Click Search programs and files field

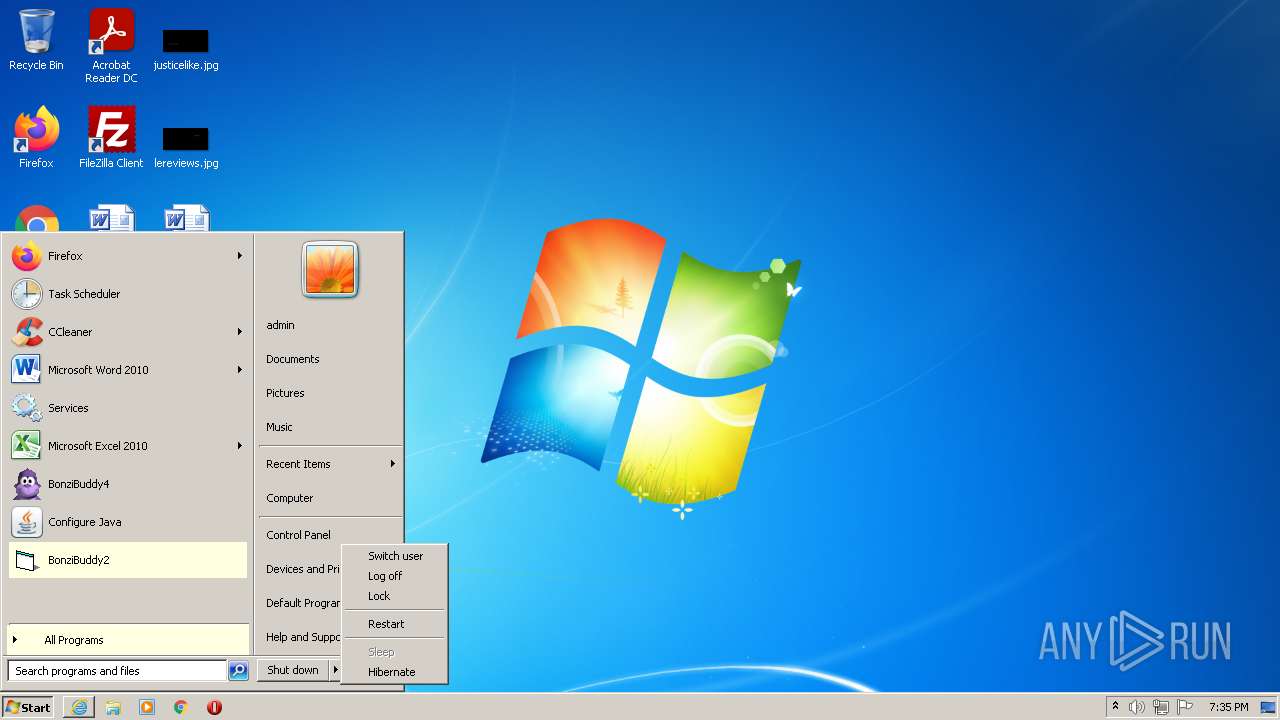(117, 671)
